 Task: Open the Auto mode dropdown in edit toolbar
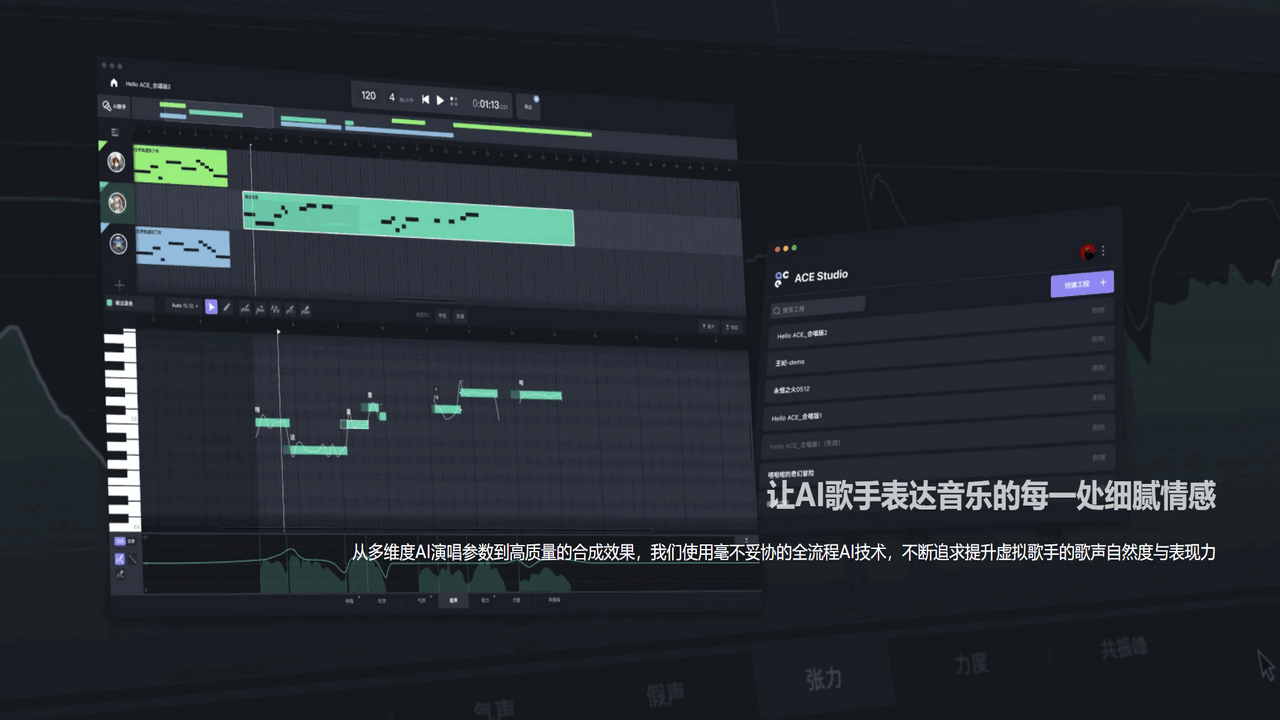(184, 305)
